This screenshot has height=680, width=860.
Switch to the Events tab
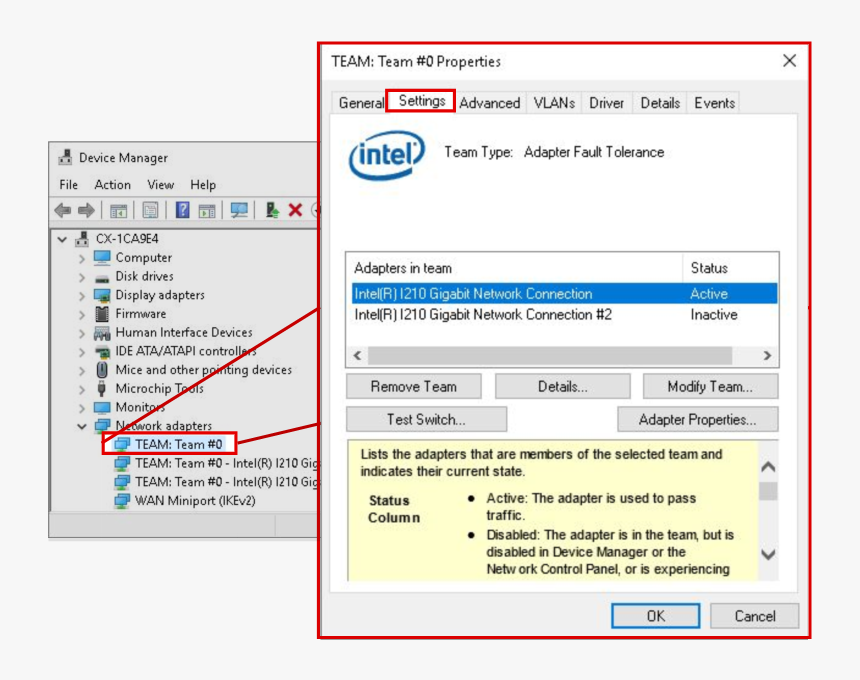714,103
